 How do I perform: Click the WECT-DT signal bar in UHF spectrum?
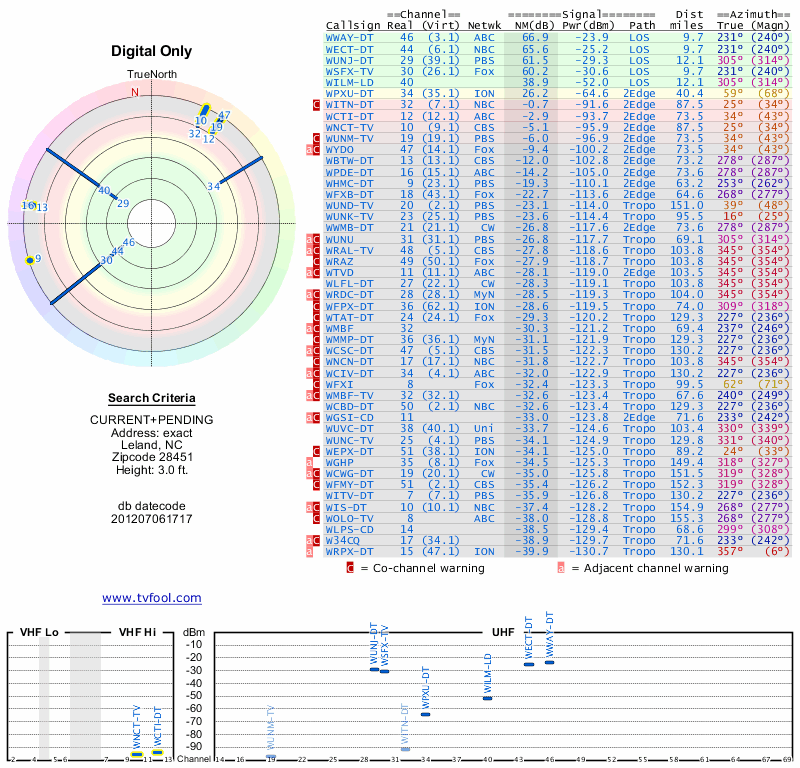point(529,664)
